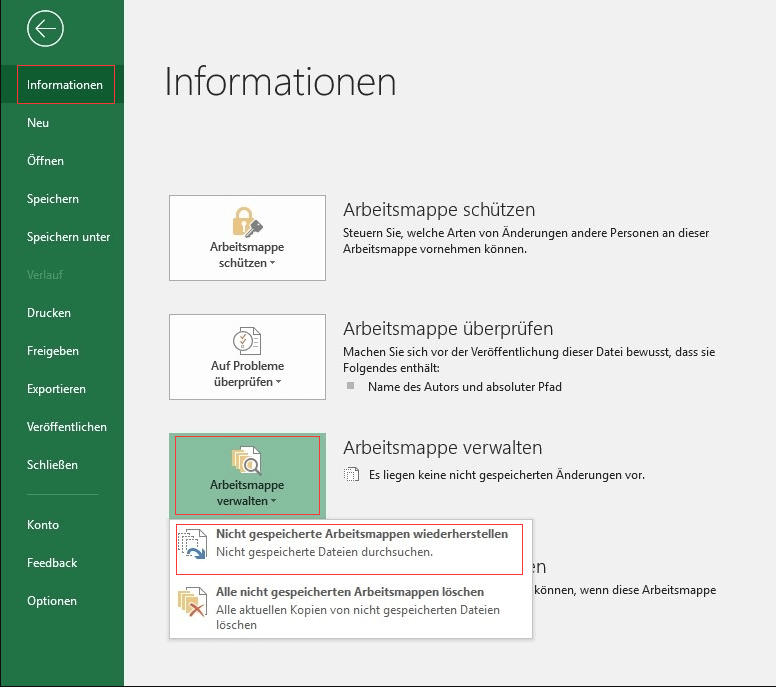This screenshot has height=687, width=776.
Task: Go to the Öffnen page
Action: click(x=45, y=161)
